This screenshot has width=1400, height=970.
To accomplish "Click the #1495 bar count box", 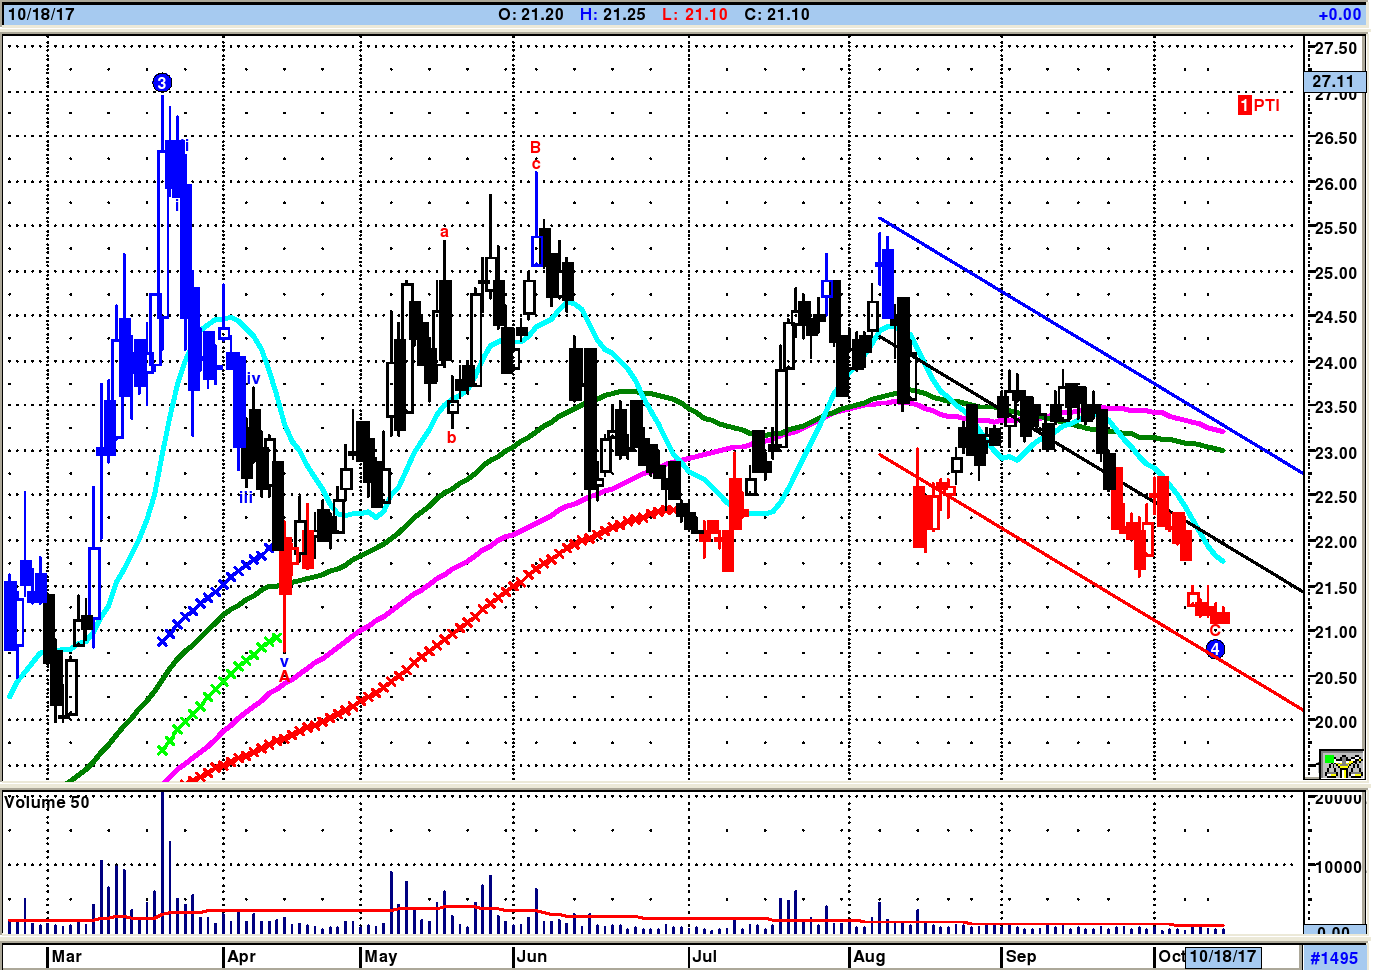I will (x=1334, y=958).
